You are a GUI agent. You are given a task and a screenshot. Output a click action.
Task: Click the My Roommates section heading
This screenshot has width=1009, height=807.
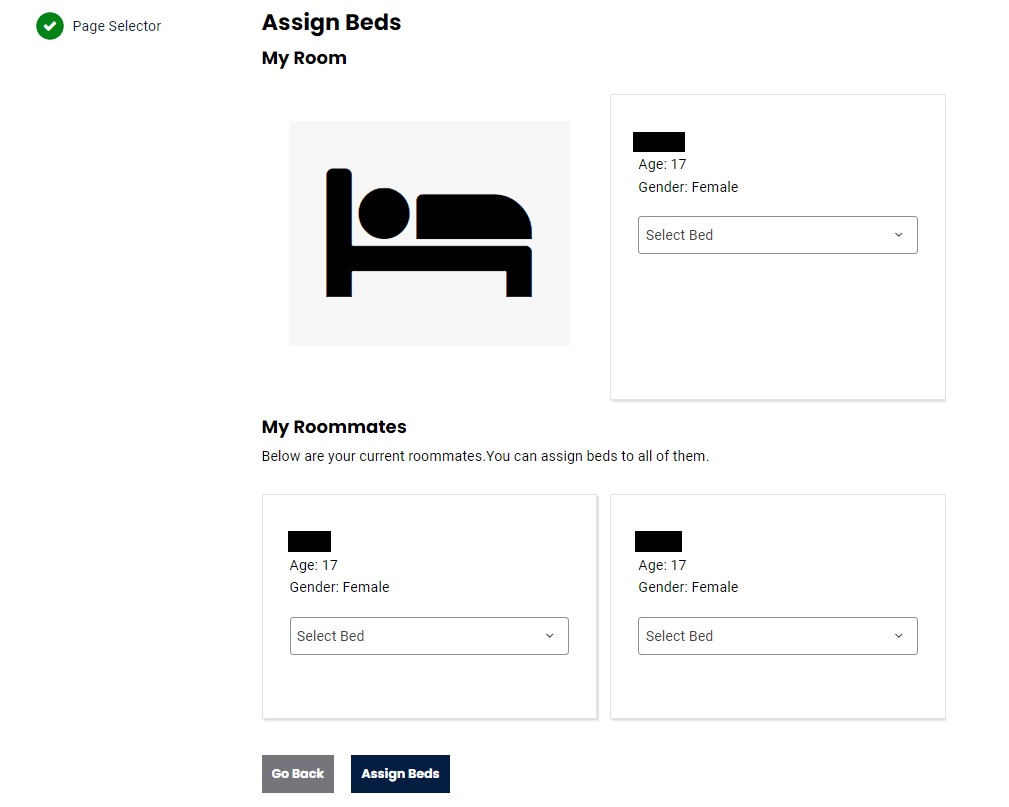(334, 427)
